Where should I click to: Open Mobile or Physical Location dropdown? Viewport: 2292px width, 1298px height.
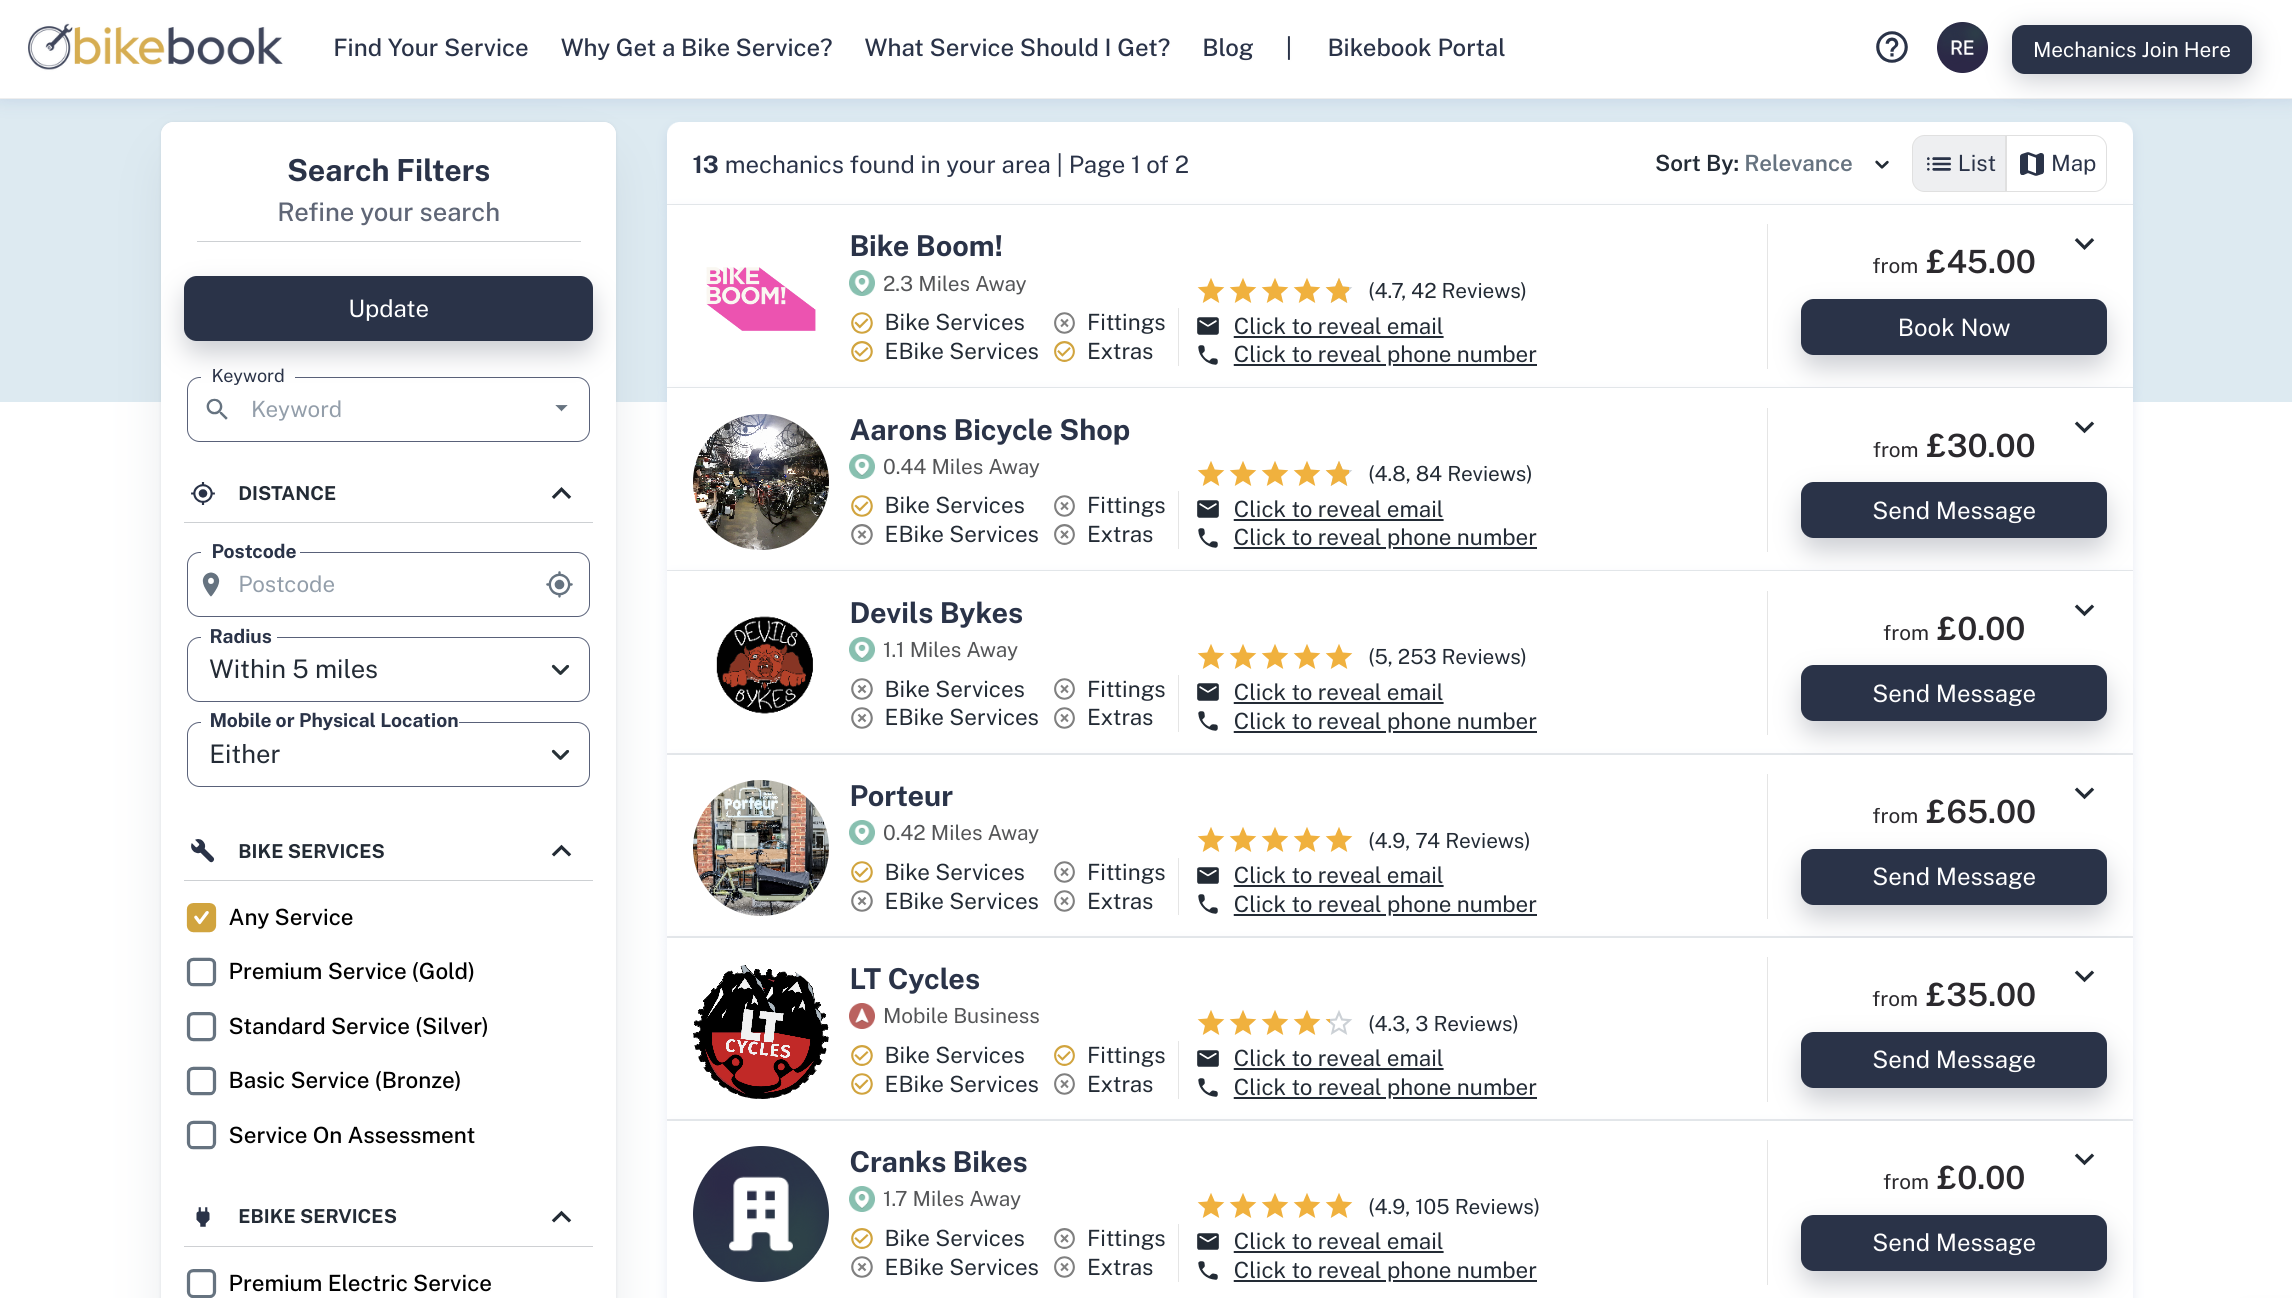[388, 754]
